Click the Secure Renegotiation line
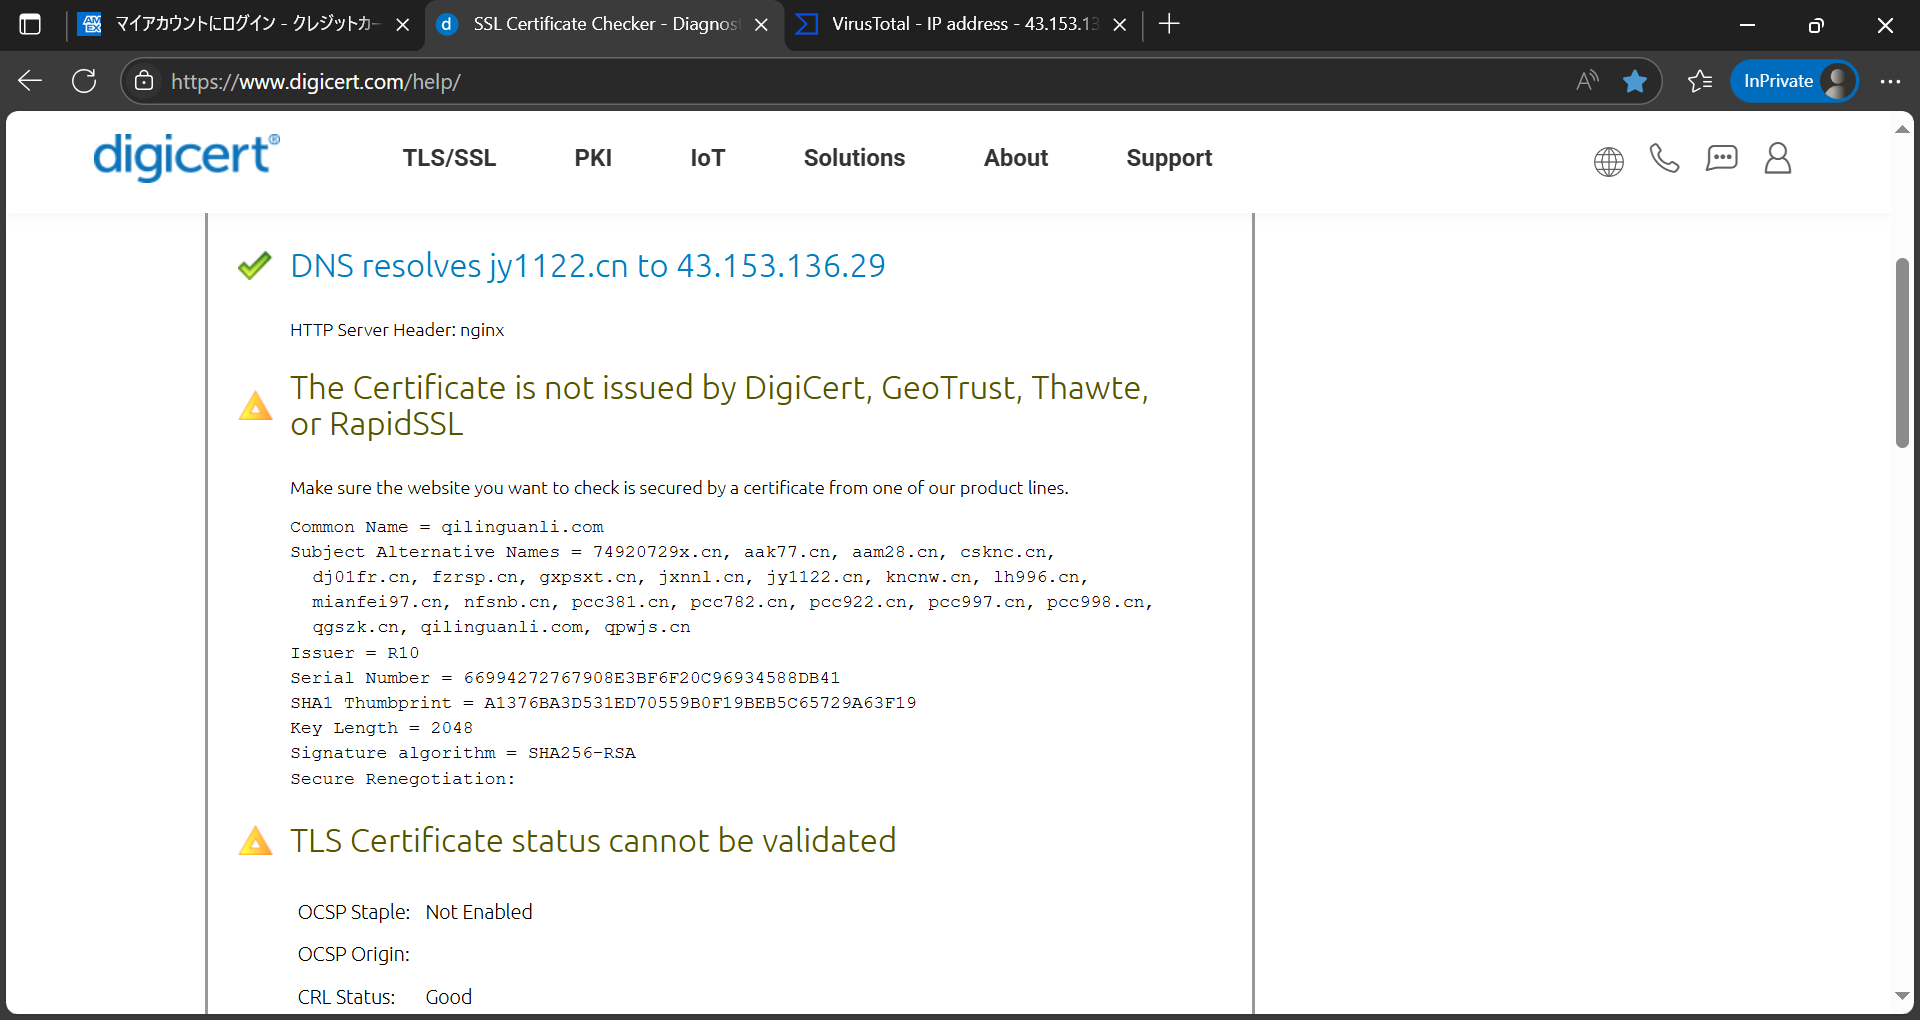 (x=403, y=779)
